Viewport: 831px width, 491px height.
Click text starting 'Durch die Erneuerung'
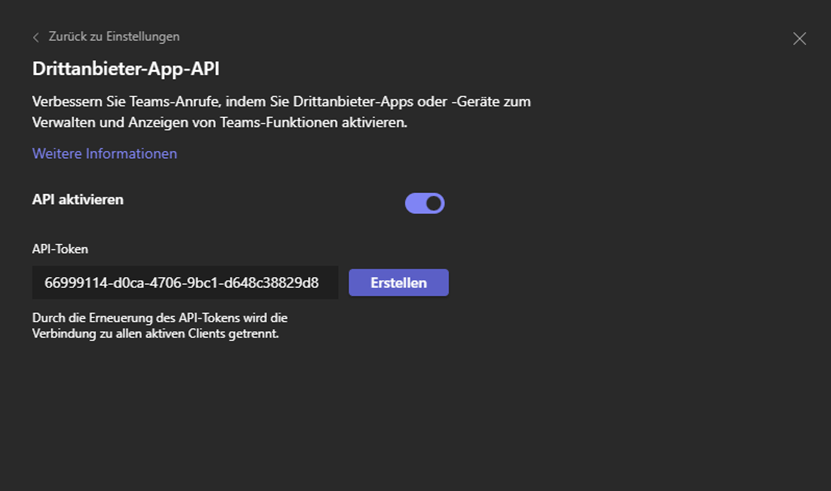[160, 326]
